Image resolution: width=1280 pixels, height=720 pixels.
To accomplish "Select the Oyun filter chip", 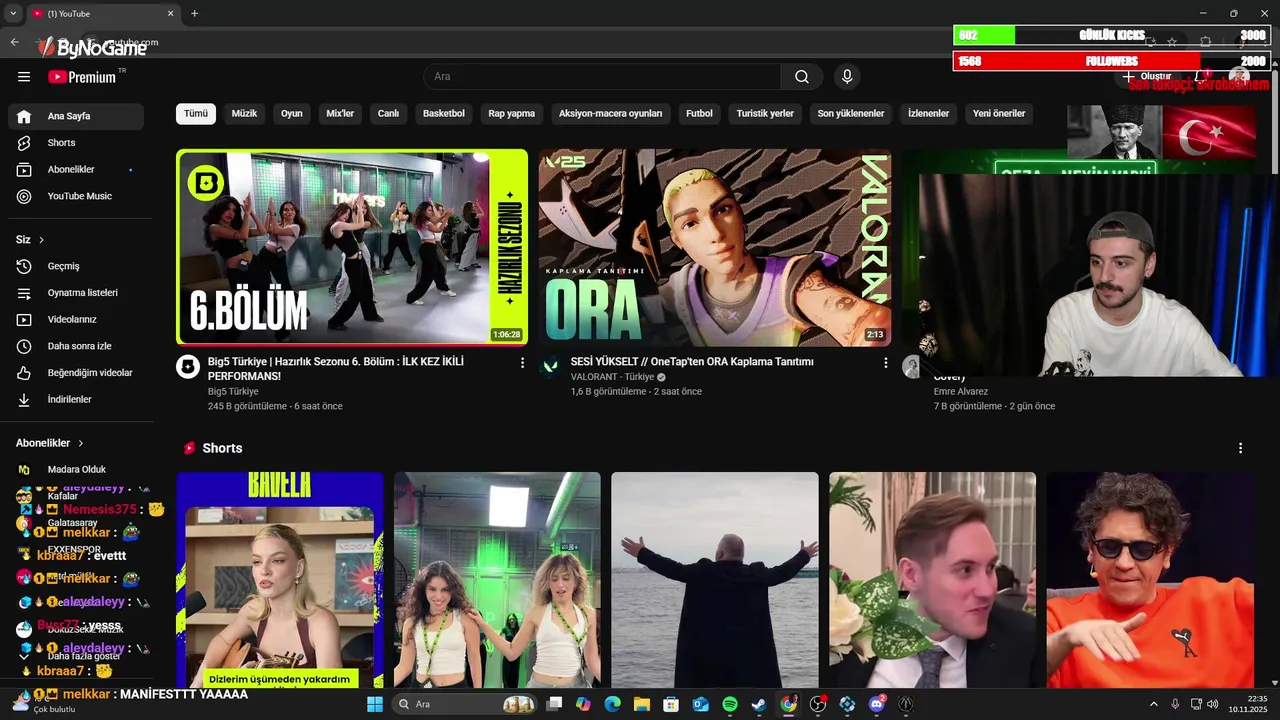I will [292, 114].
